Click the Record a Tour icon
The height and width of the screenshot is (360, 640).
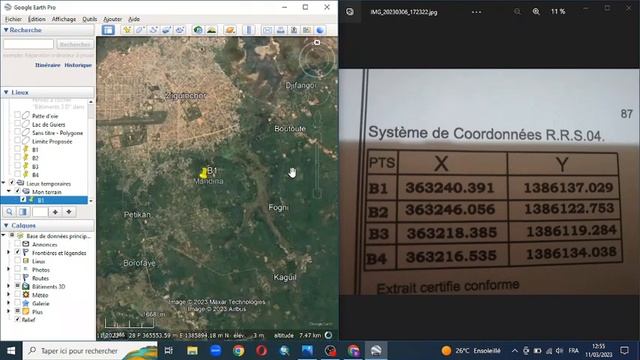pos(180,30)
